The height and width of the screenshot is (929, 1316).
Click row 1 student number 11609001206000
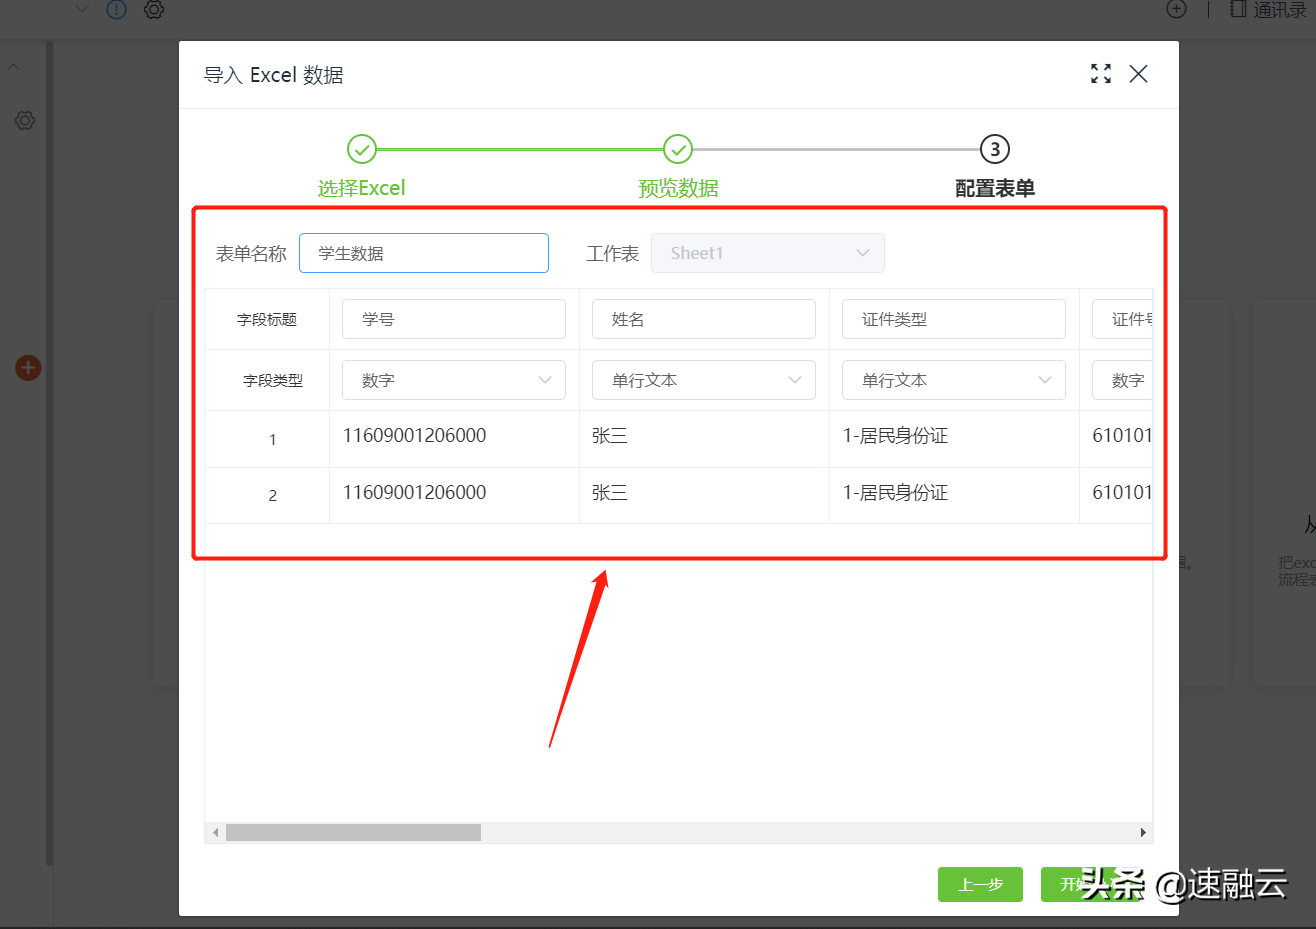coord(414,436)
